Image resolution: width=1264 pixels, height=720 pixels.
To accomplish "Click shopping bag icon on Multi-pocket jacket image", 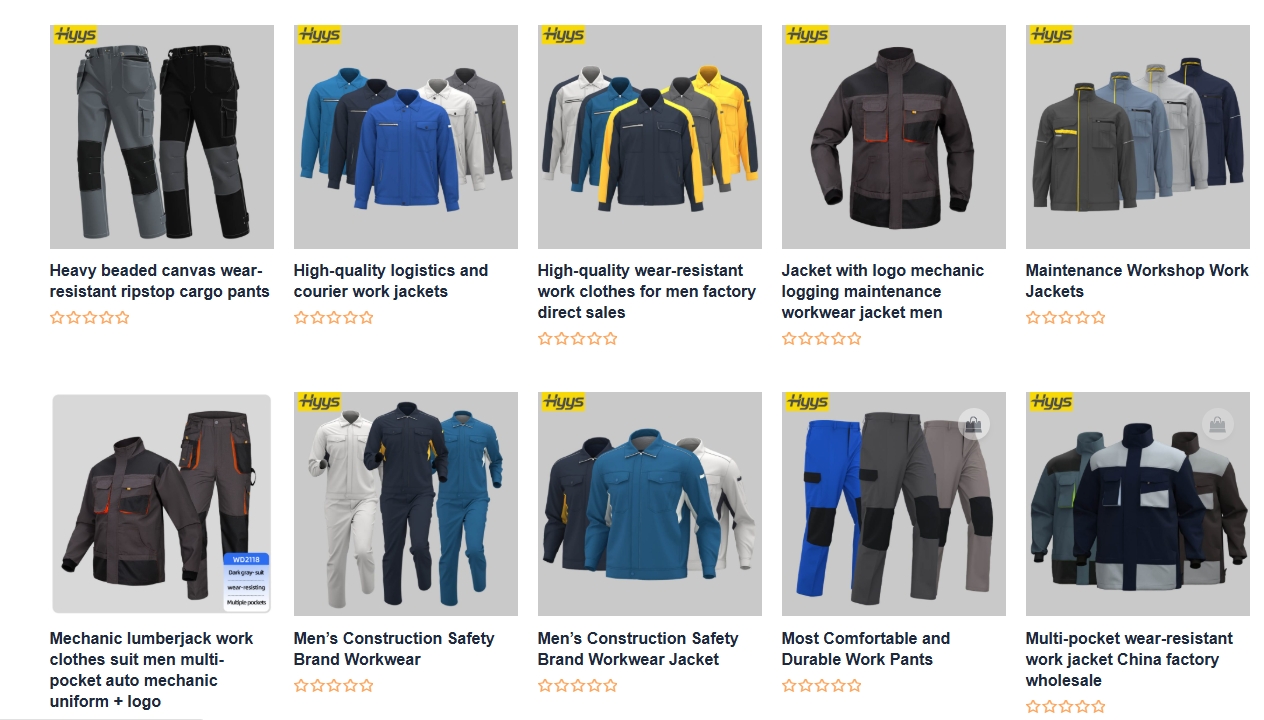I will click(1217, 424).
